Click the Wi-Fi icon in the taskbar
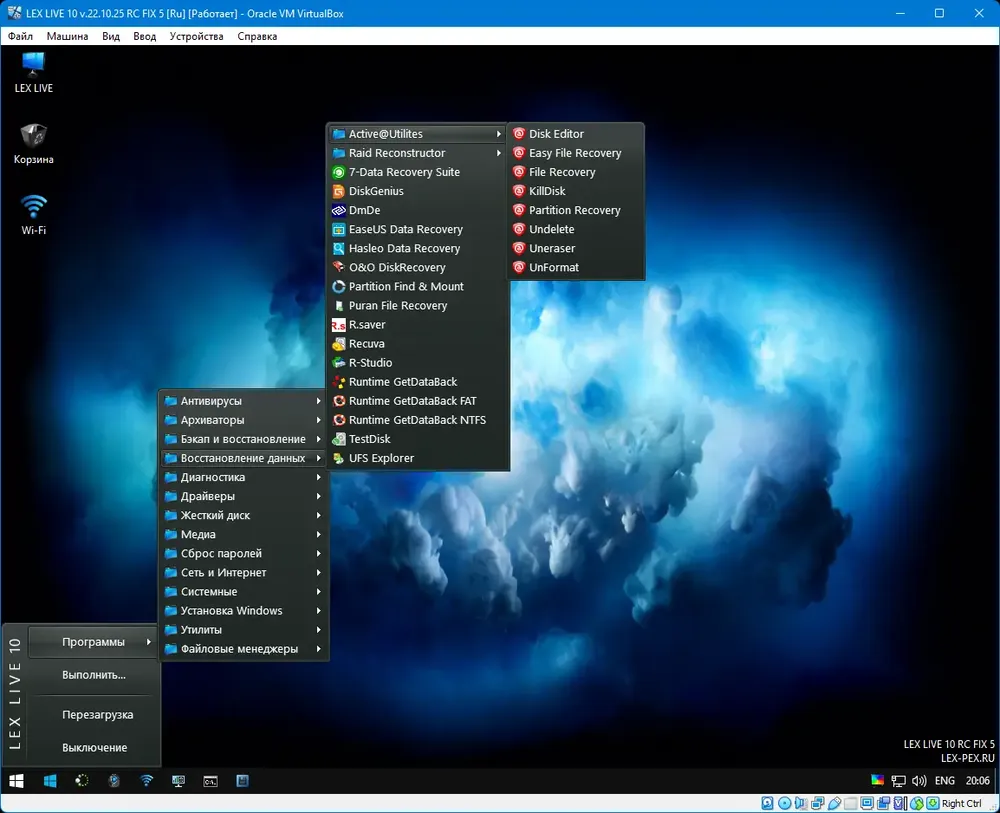Screen dimensions: 1000x813 146,780
